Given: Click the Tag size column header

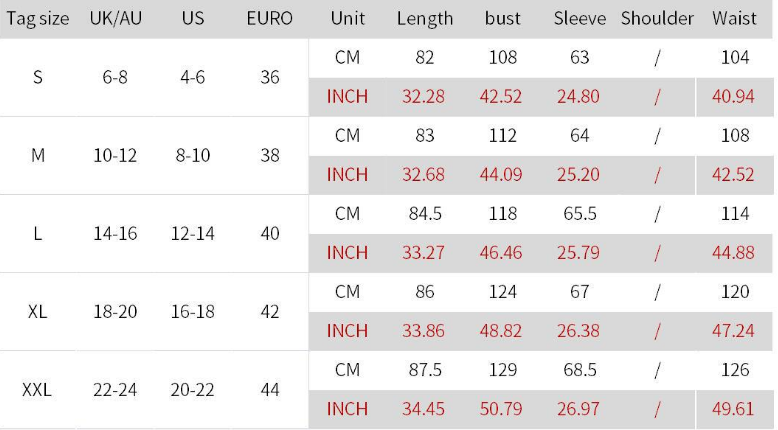Looking at the screenshot, I should (x=38, y=19).
